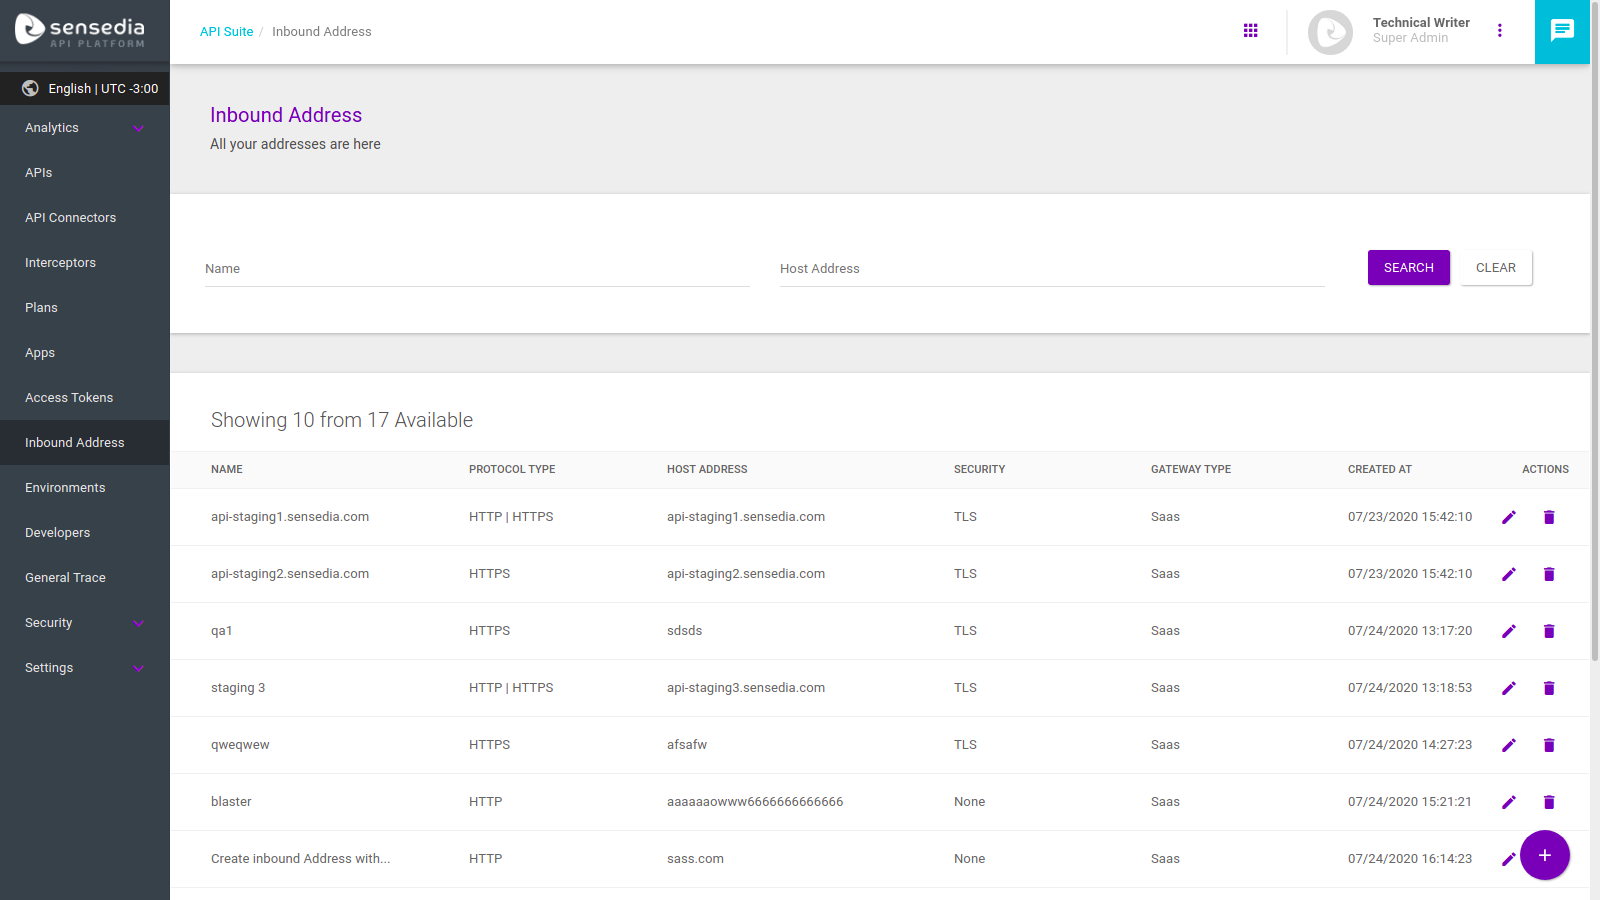Expand the Security section
This screenshot has width=1600, height=900.
(x=84, y=622)
